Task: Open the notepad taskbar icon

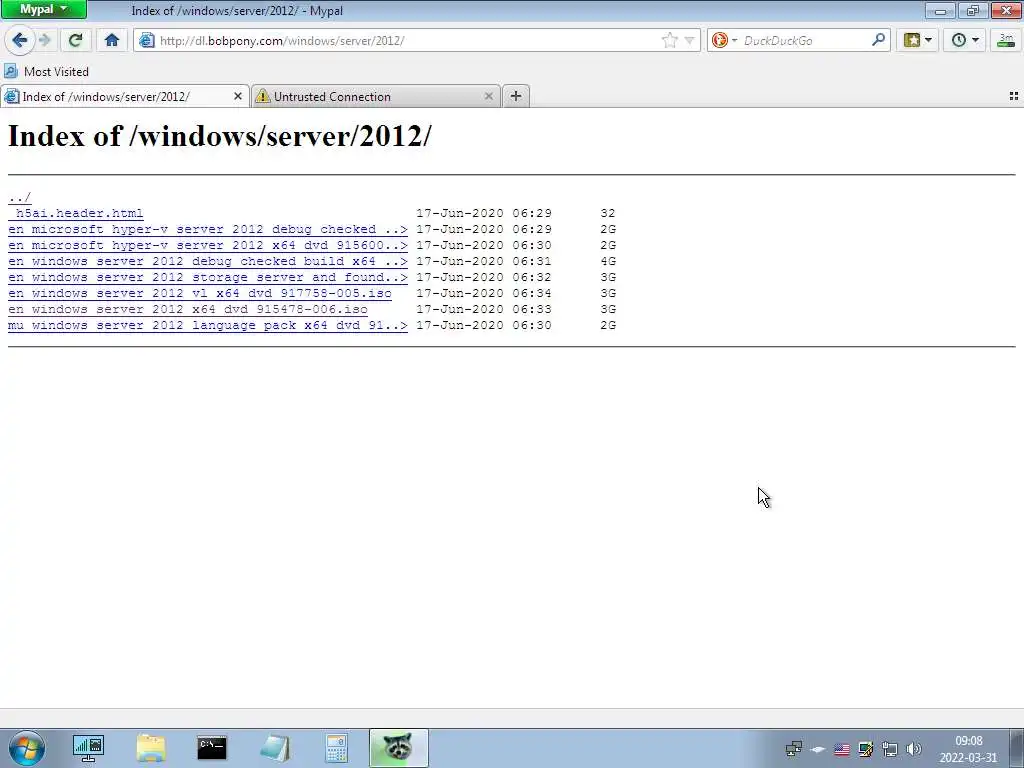Action: (275, 748)
